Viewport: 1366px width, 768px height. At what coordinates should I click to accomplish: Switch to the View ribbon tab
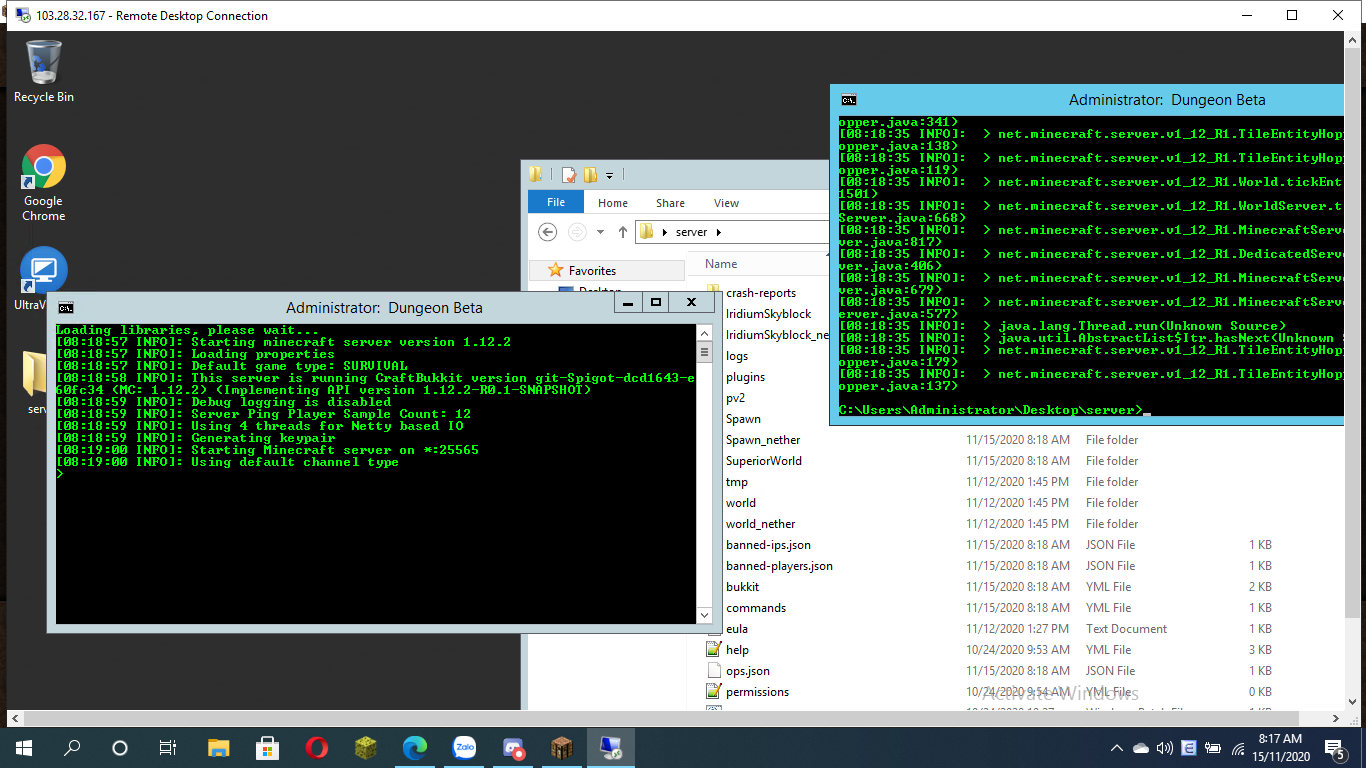coord(726,203)
